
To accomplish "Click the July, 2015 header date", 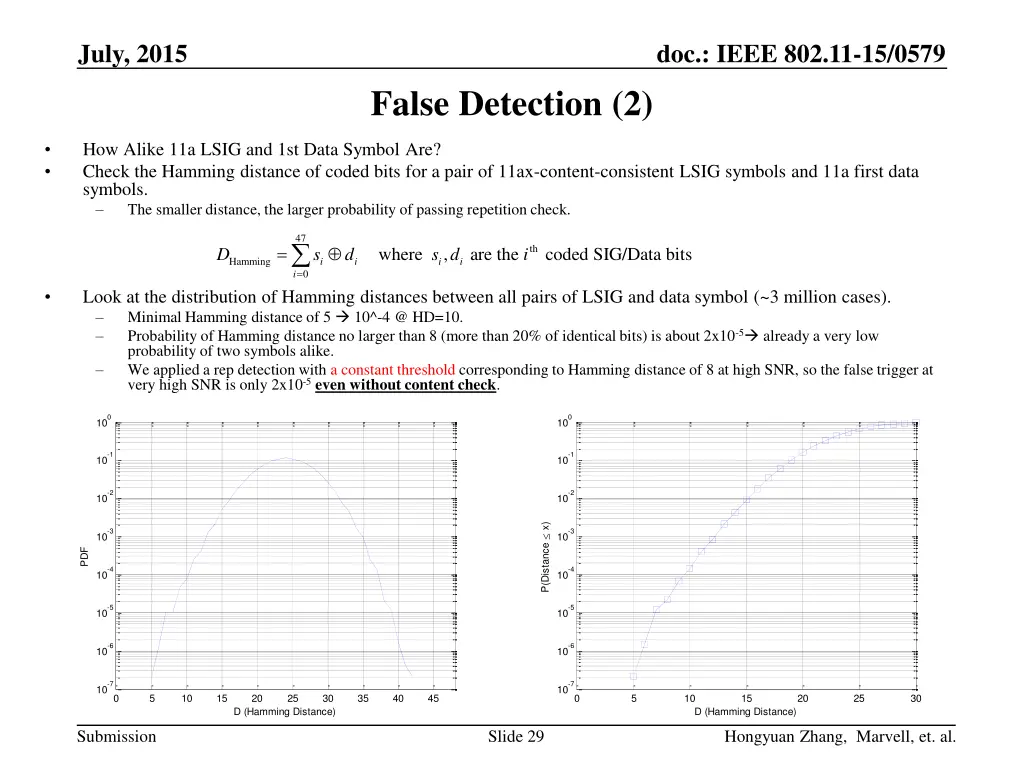I will [132, 53].
